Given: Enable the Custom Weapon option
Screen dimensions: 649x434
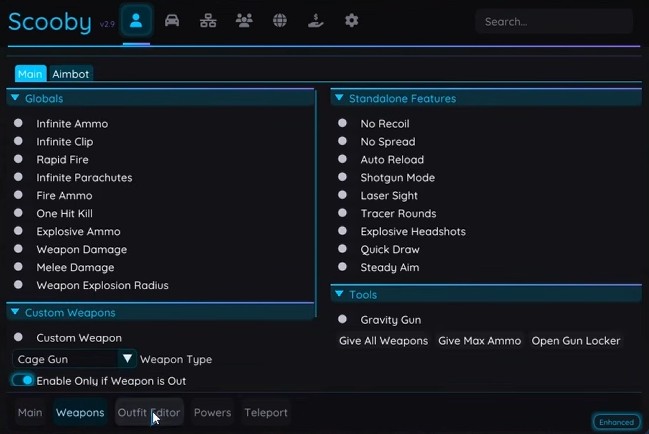Looking at the screenshot, I should (18, 337).
